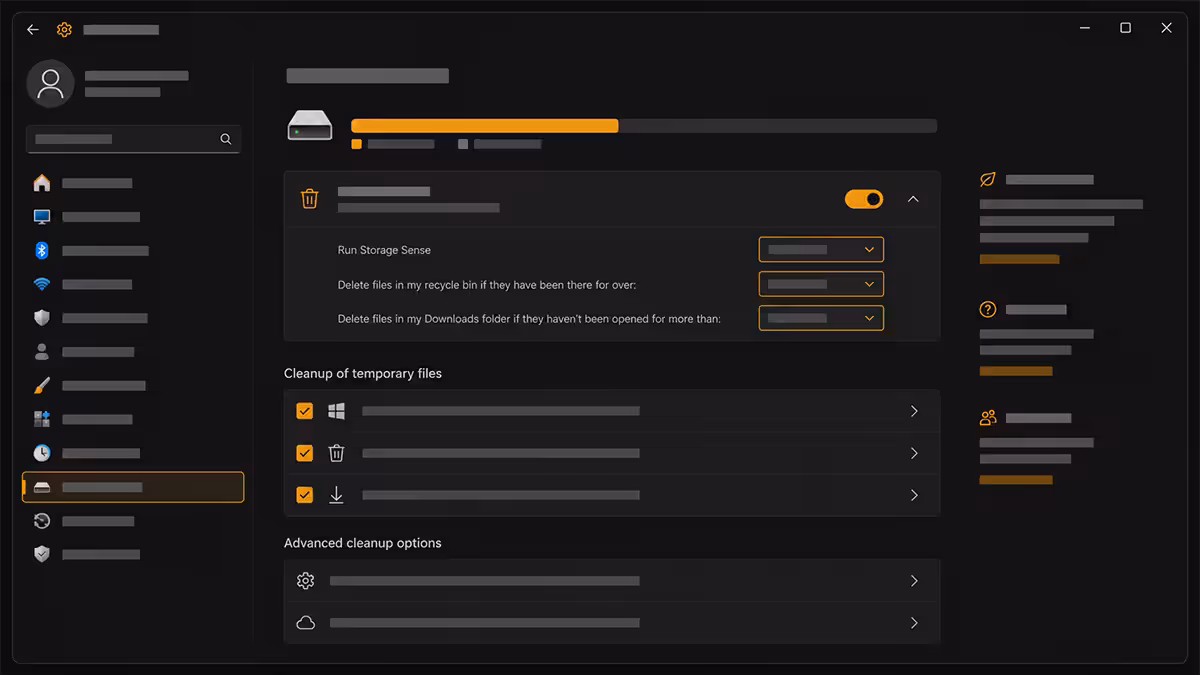Click the orange trash can Storage Sense icon

pyautogui.click(x=310, y=199)
